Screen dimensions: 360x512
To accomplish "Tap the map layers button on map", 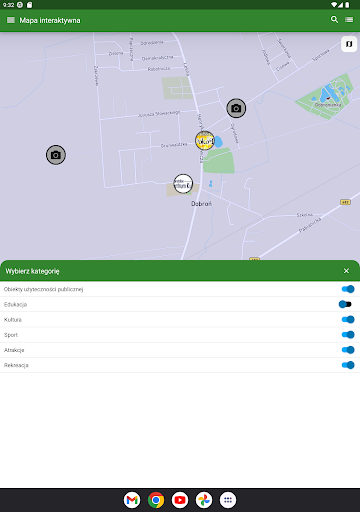I will tap(349, 44).
